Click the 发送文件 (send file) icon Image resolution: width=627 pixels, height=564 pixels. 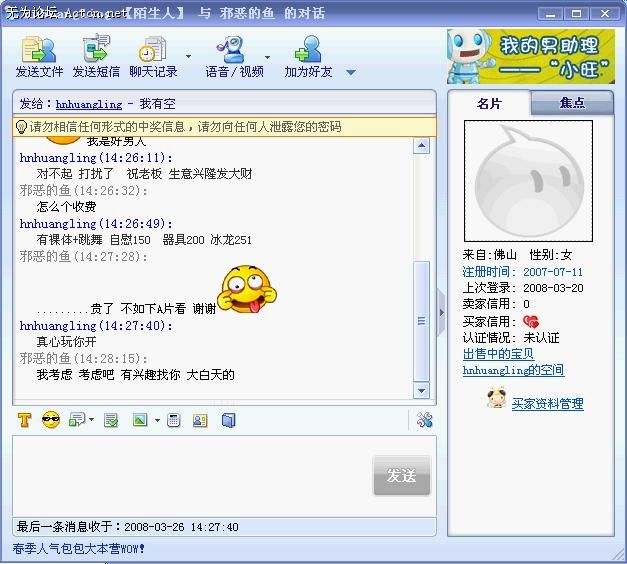point(39,56)
